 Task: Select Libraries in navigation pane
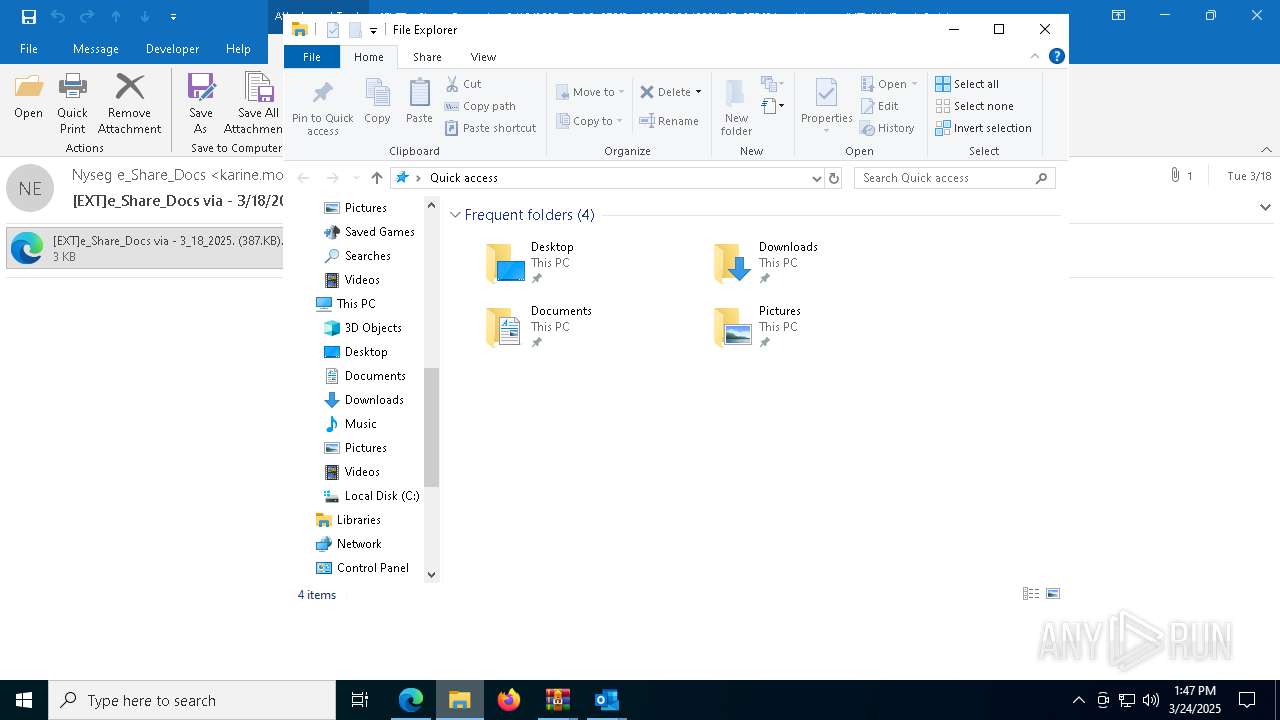[x=348, y=520]
